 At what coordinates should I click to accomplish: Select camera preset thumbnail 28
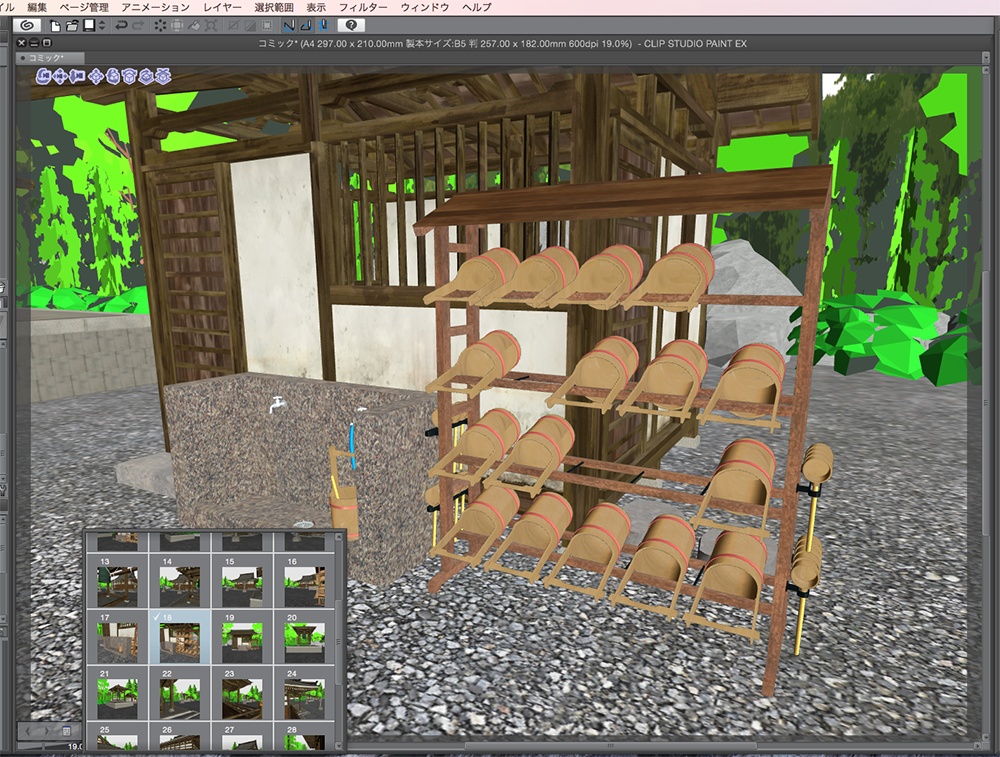(304, 737)
